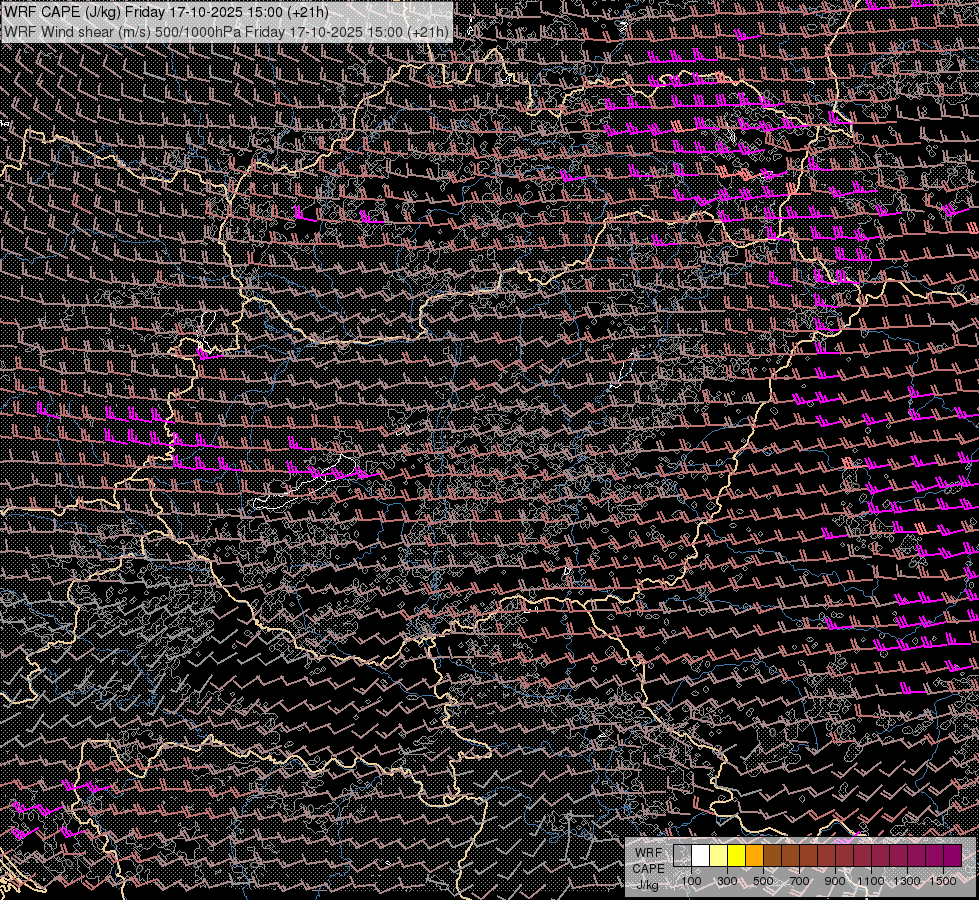The image size is (979, 900).
Task: Select the pale yellow CAPE legend swatch
Action: point(718,855)
